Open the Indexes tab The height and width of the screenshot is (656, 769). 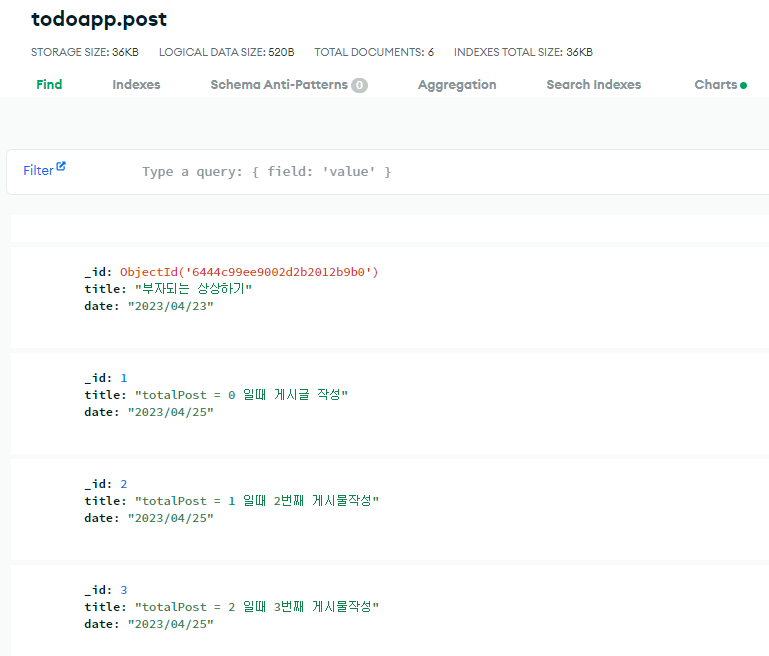[x=136, y=84]
